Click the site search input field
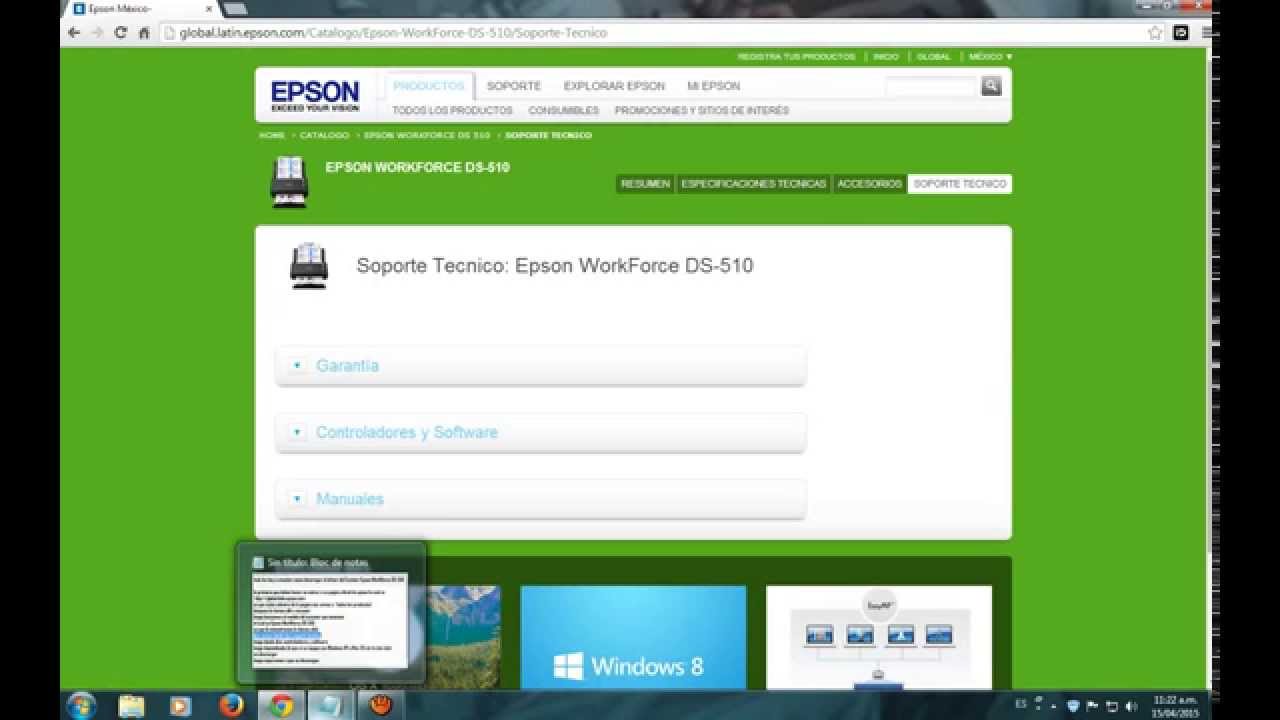Screen dimensions: 1280x720 click(x=930, y=86)
